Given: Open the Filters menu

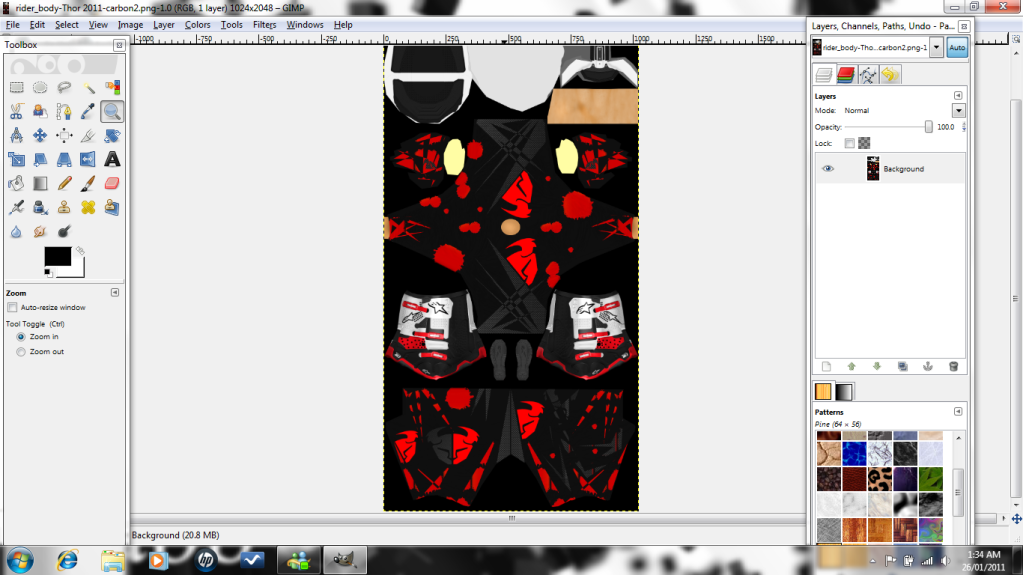Looking at the screenshot, I should 264,25.
